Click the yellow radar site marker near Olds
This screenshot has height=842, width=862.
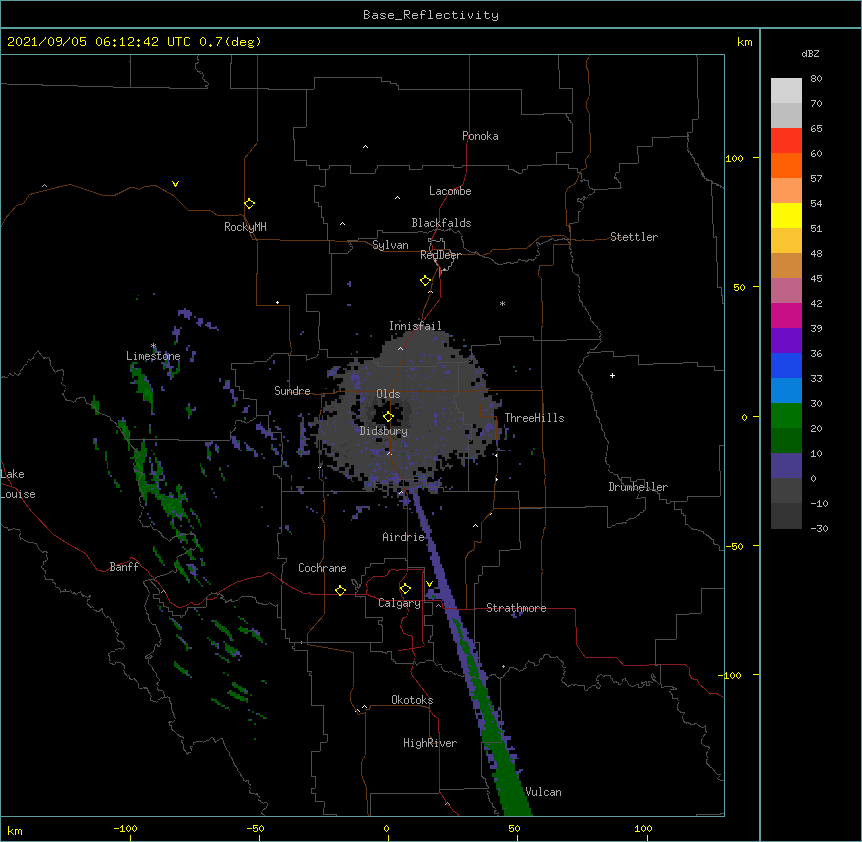pyautogui.click(x=388, y=417)
